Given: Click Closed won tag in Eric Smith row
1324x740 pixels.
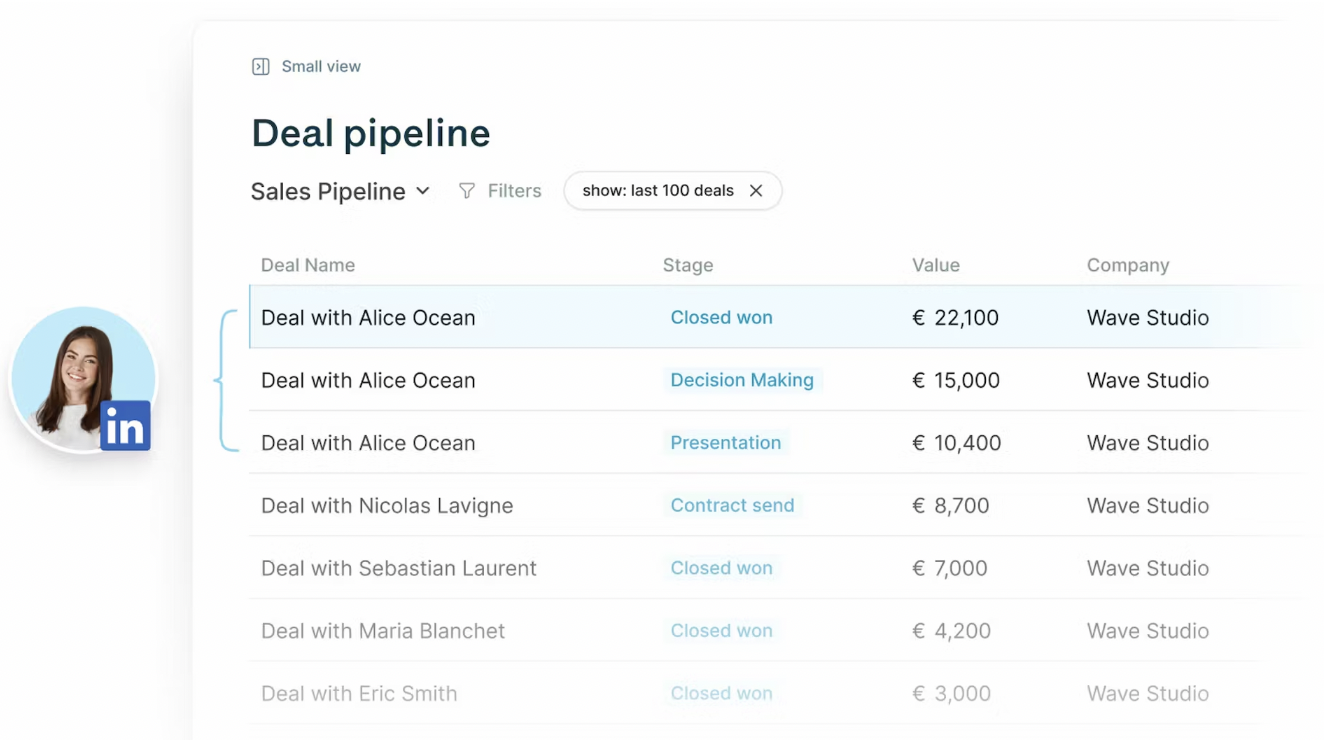Looking at the screenshot, I should click(721, 693).
